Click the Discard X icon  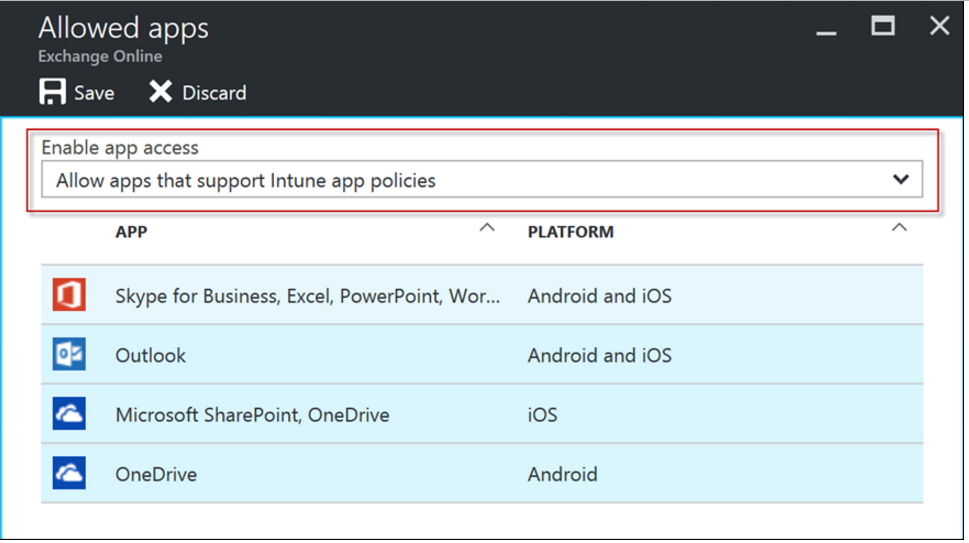(160, 92)
